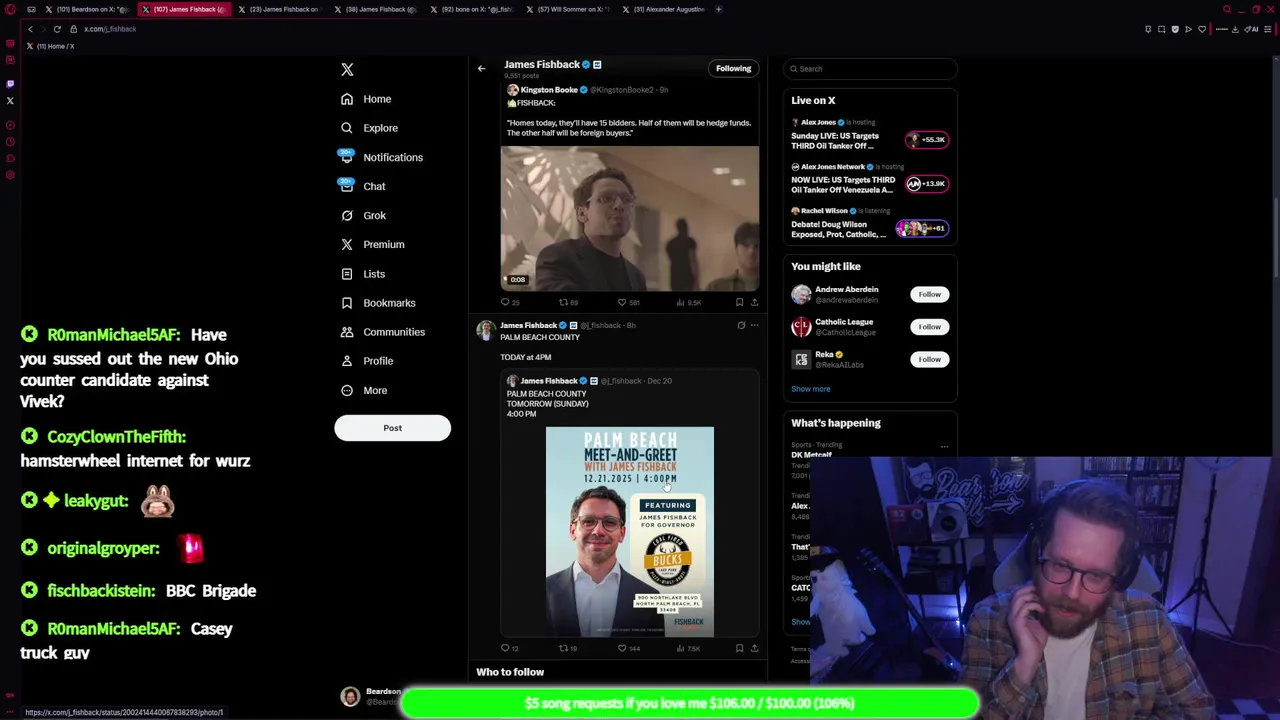Click the X logo in the sidebar
Viewport: 1280px width, 720px height.
coord(347,69)
